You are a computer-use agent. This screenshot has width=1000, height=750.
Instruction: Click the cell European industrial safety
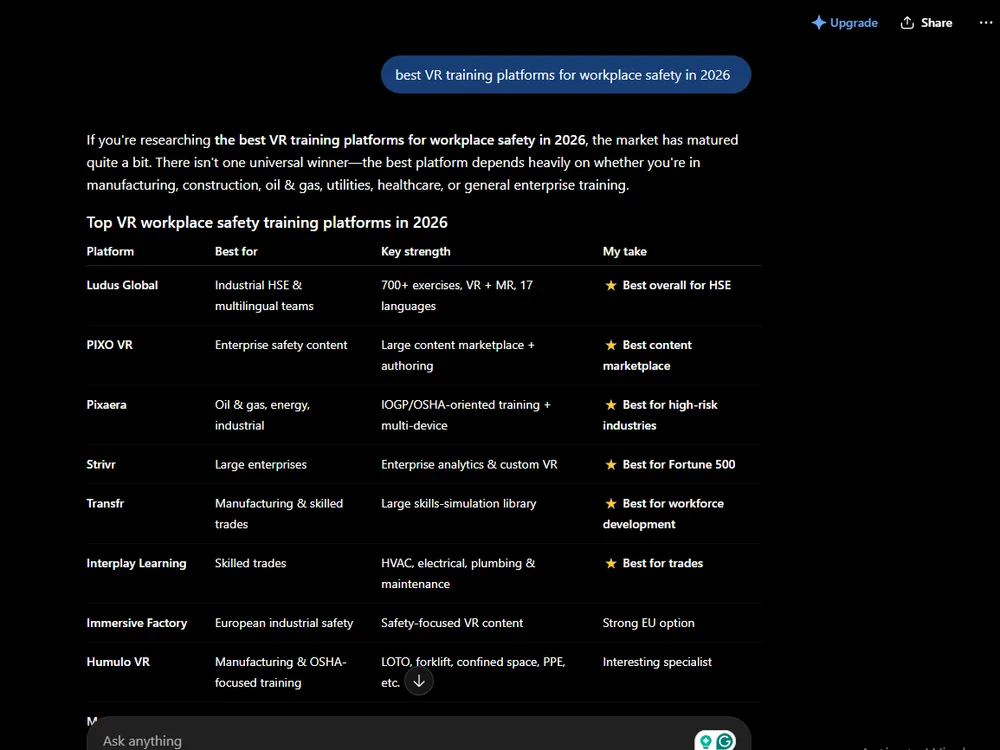coord(284,623)
